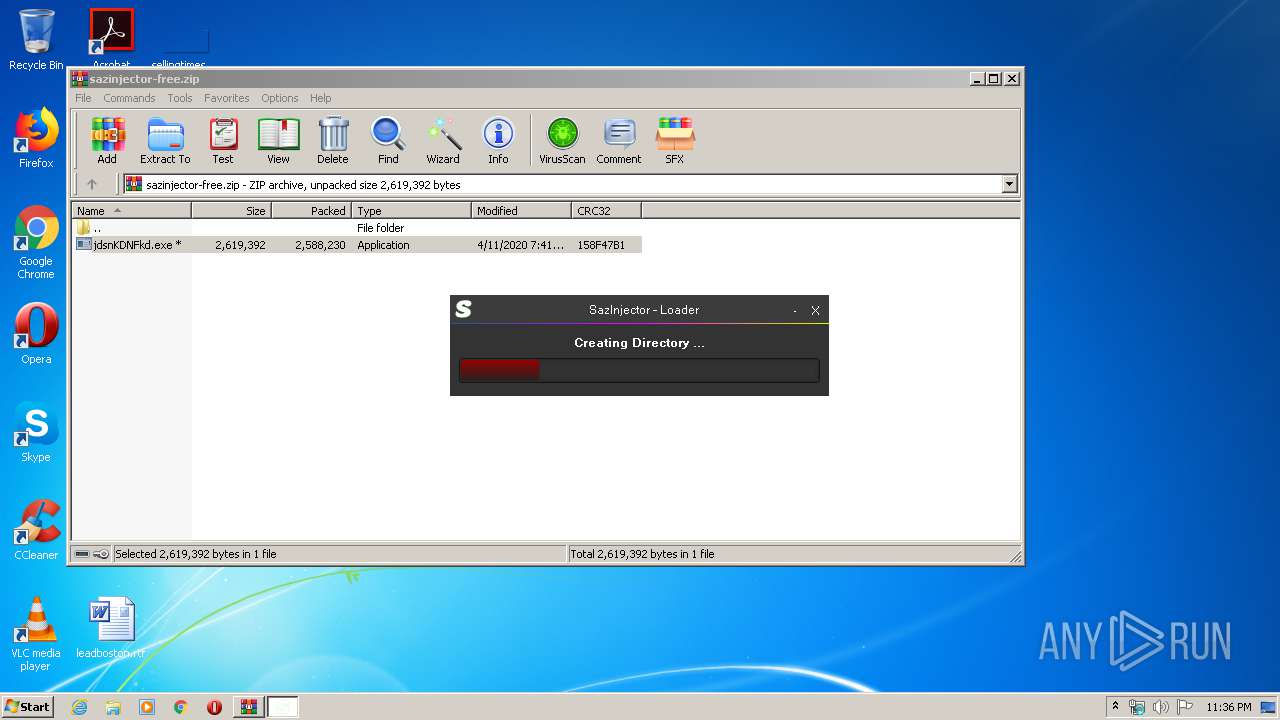Viewport: 1280px width, 720px height.
Task: Click the network tray icon
Action: [x=1137, y=707]
